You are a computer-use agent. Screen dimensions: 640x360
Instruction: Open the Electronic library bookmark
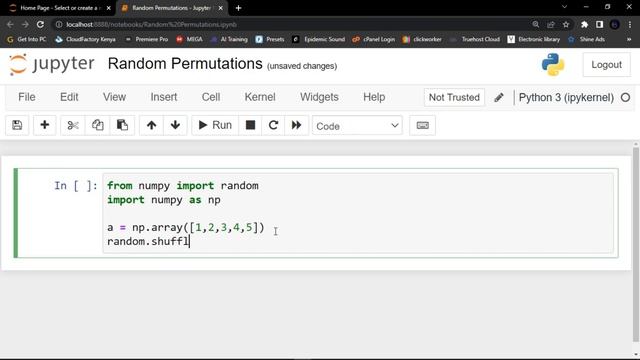tap(534, 39)
